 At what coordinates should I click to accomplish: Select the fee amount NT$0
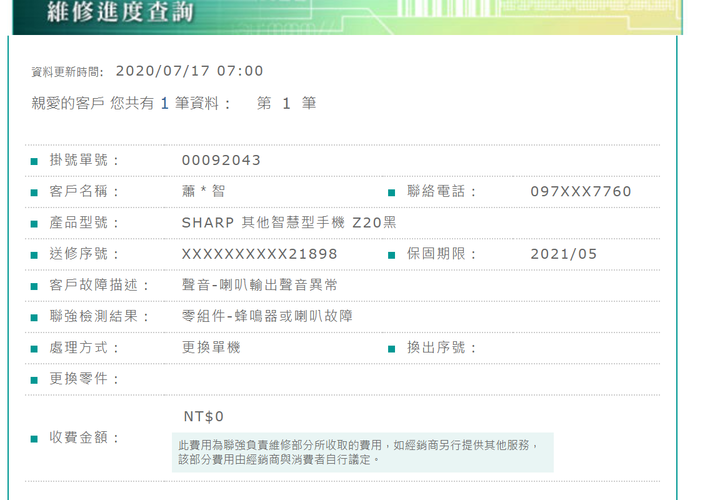click(203, 416)
